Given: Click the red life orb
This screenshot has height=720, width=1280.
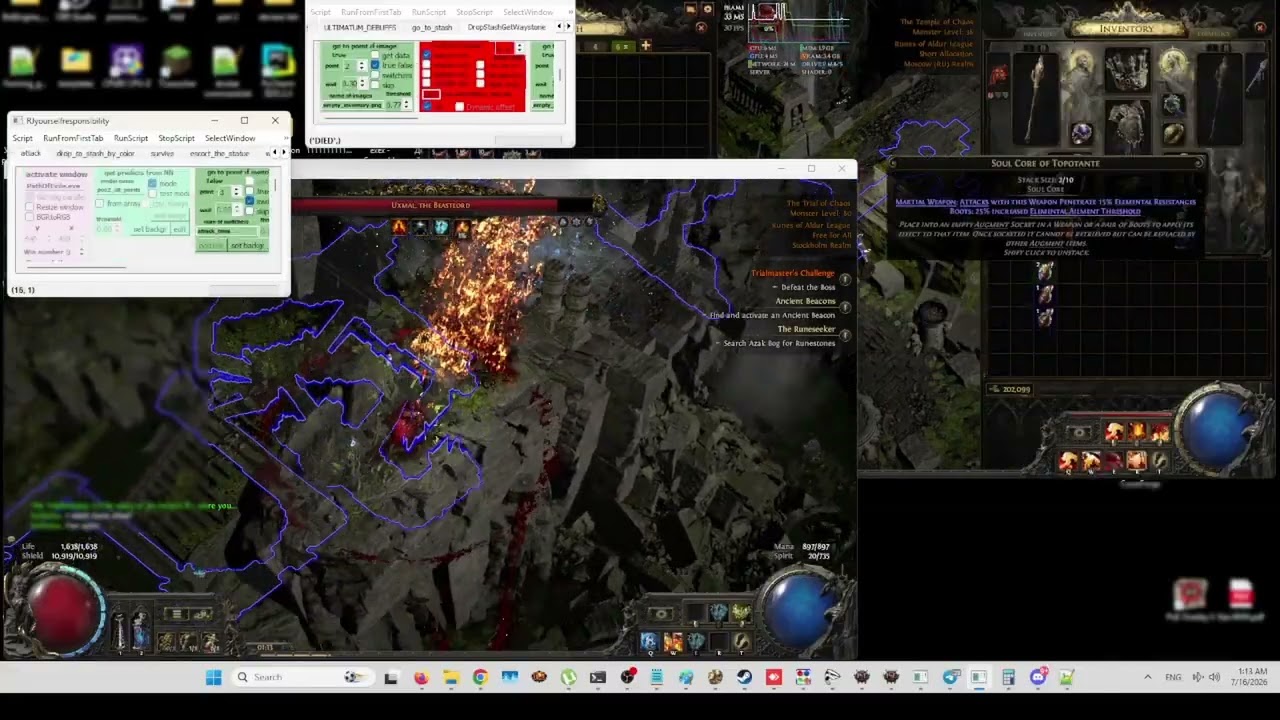Looking at the screenshot, I should pos(62,610).
